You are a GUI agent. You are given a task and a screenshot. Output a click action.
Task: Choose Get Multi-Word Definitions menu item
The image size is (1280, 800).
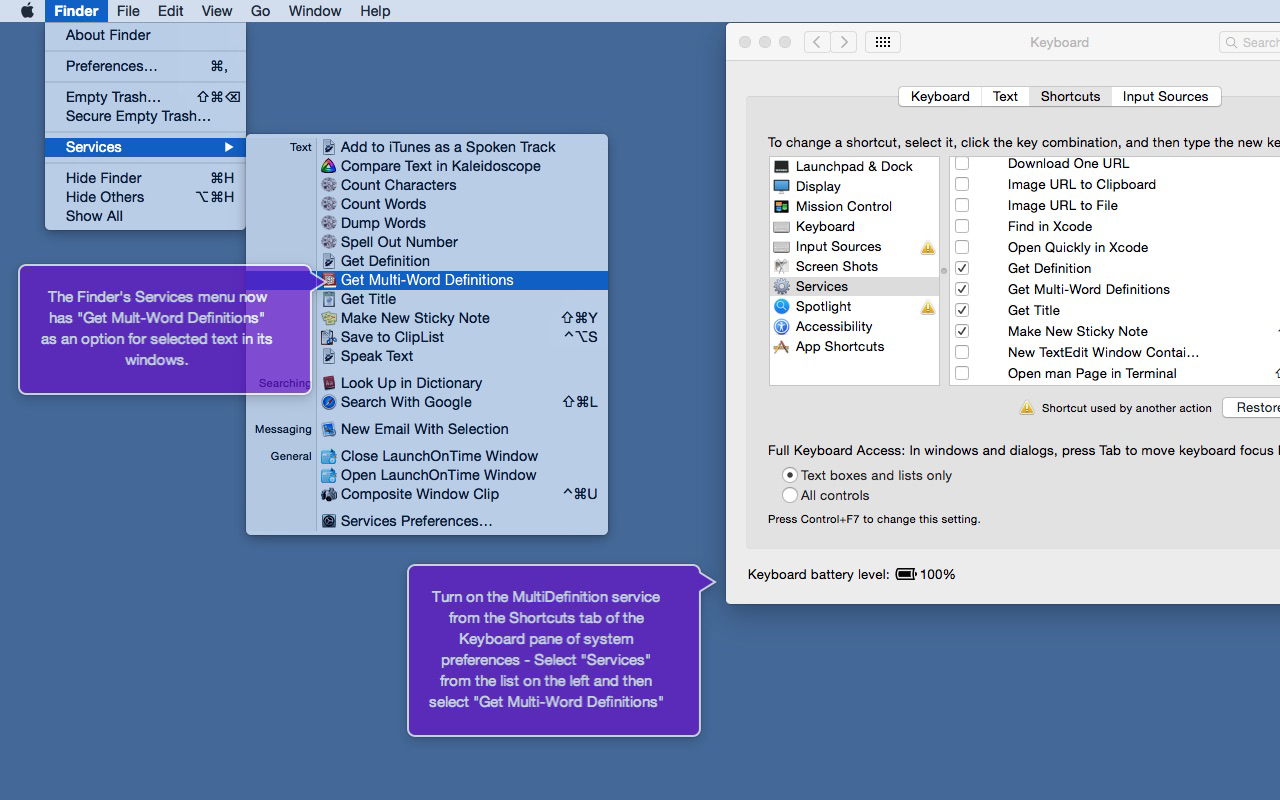click(x=427, y=280)
